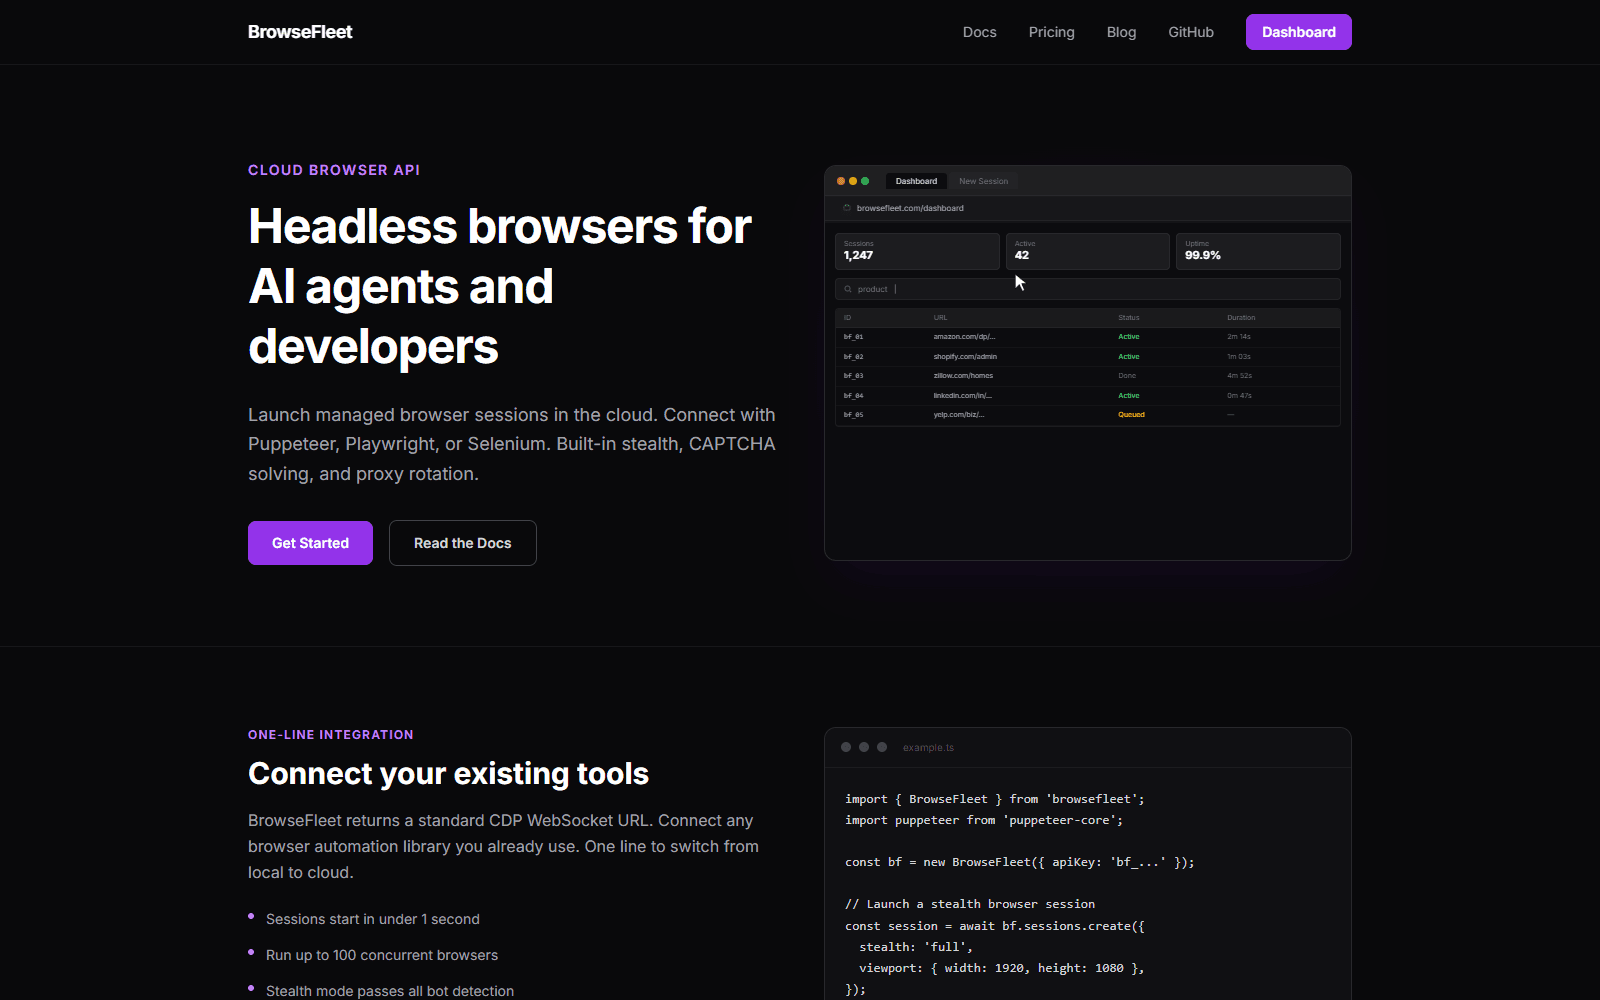Image resolution: width=1600 pixels, height=1000 pixels.
Task: Open the Blog page from the navigation
Action: coord(1121,31)
